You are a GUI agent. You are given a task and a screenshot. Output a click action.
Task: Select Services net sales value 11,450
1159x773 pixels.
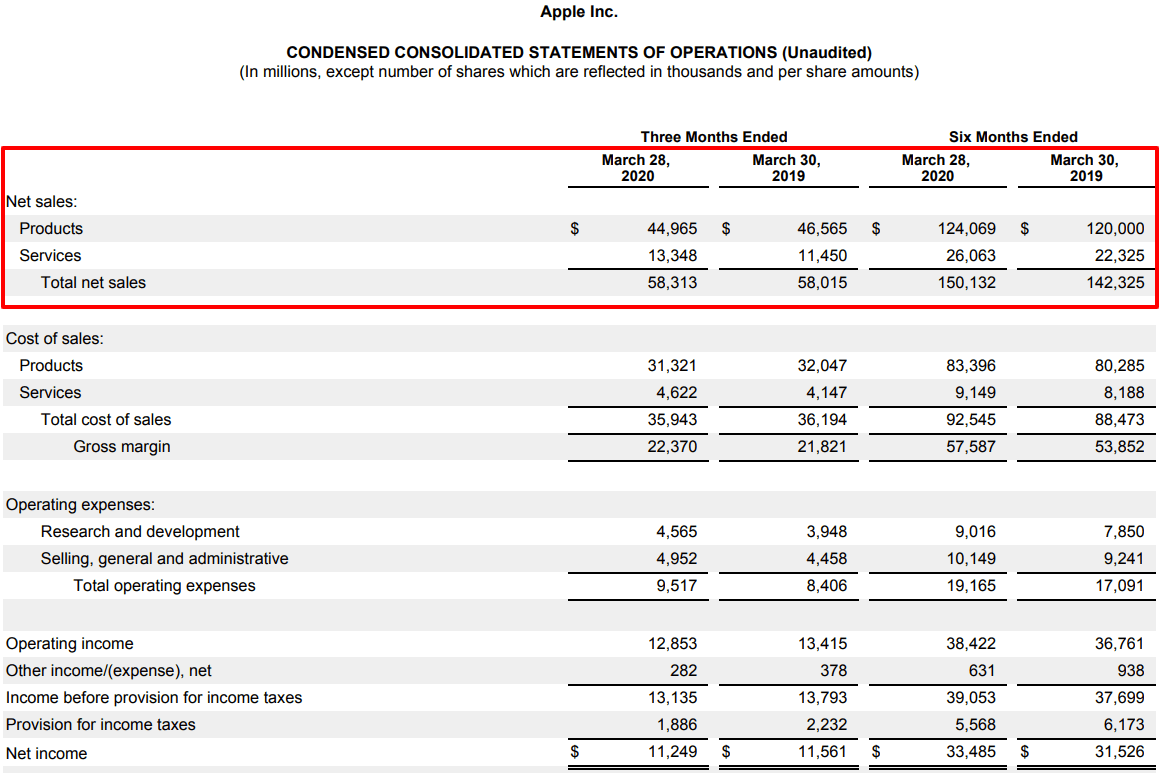tap(822, 256)
